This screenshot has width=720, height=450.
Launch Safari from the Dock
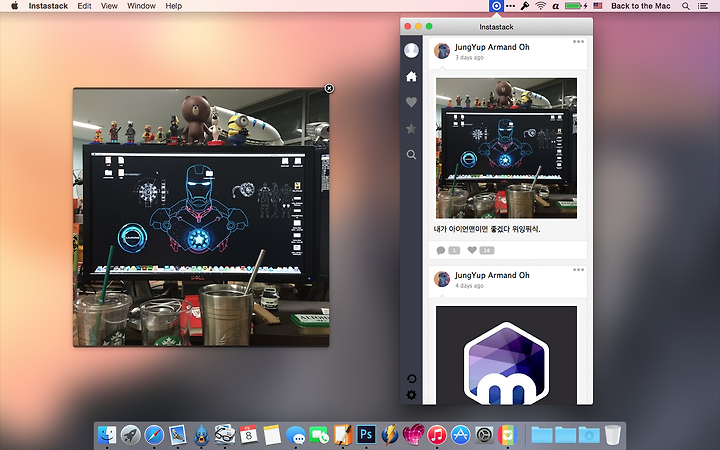point(154,434)
